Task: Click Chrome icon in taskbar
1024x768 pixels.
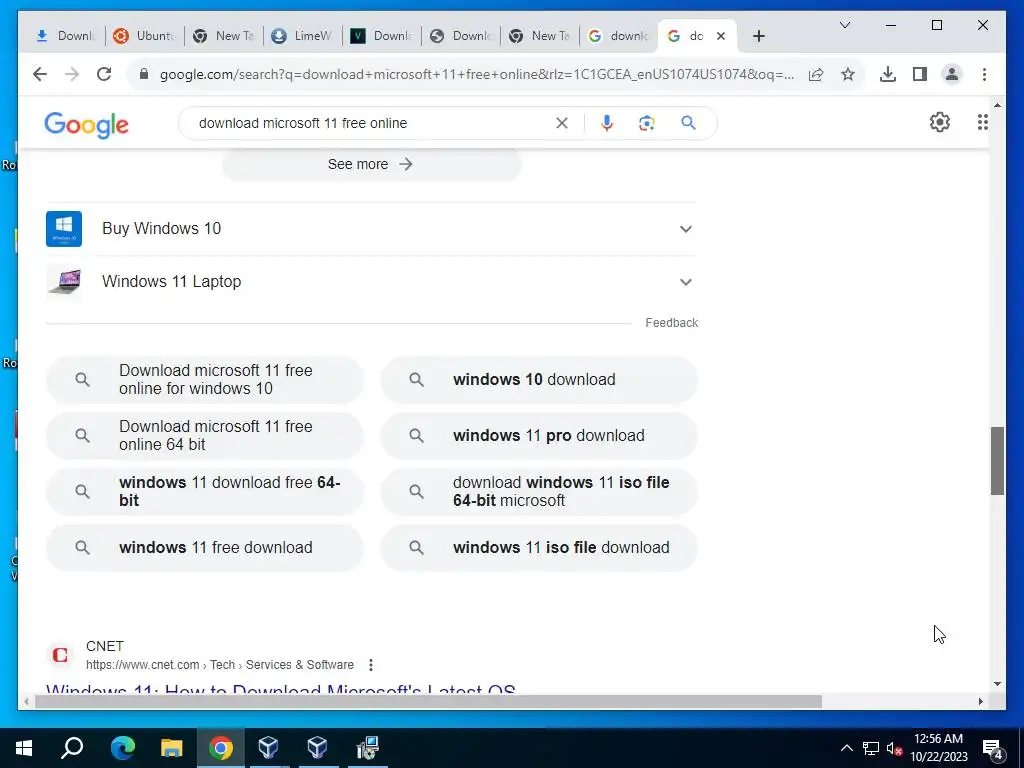Action: [x=221, y=748]
